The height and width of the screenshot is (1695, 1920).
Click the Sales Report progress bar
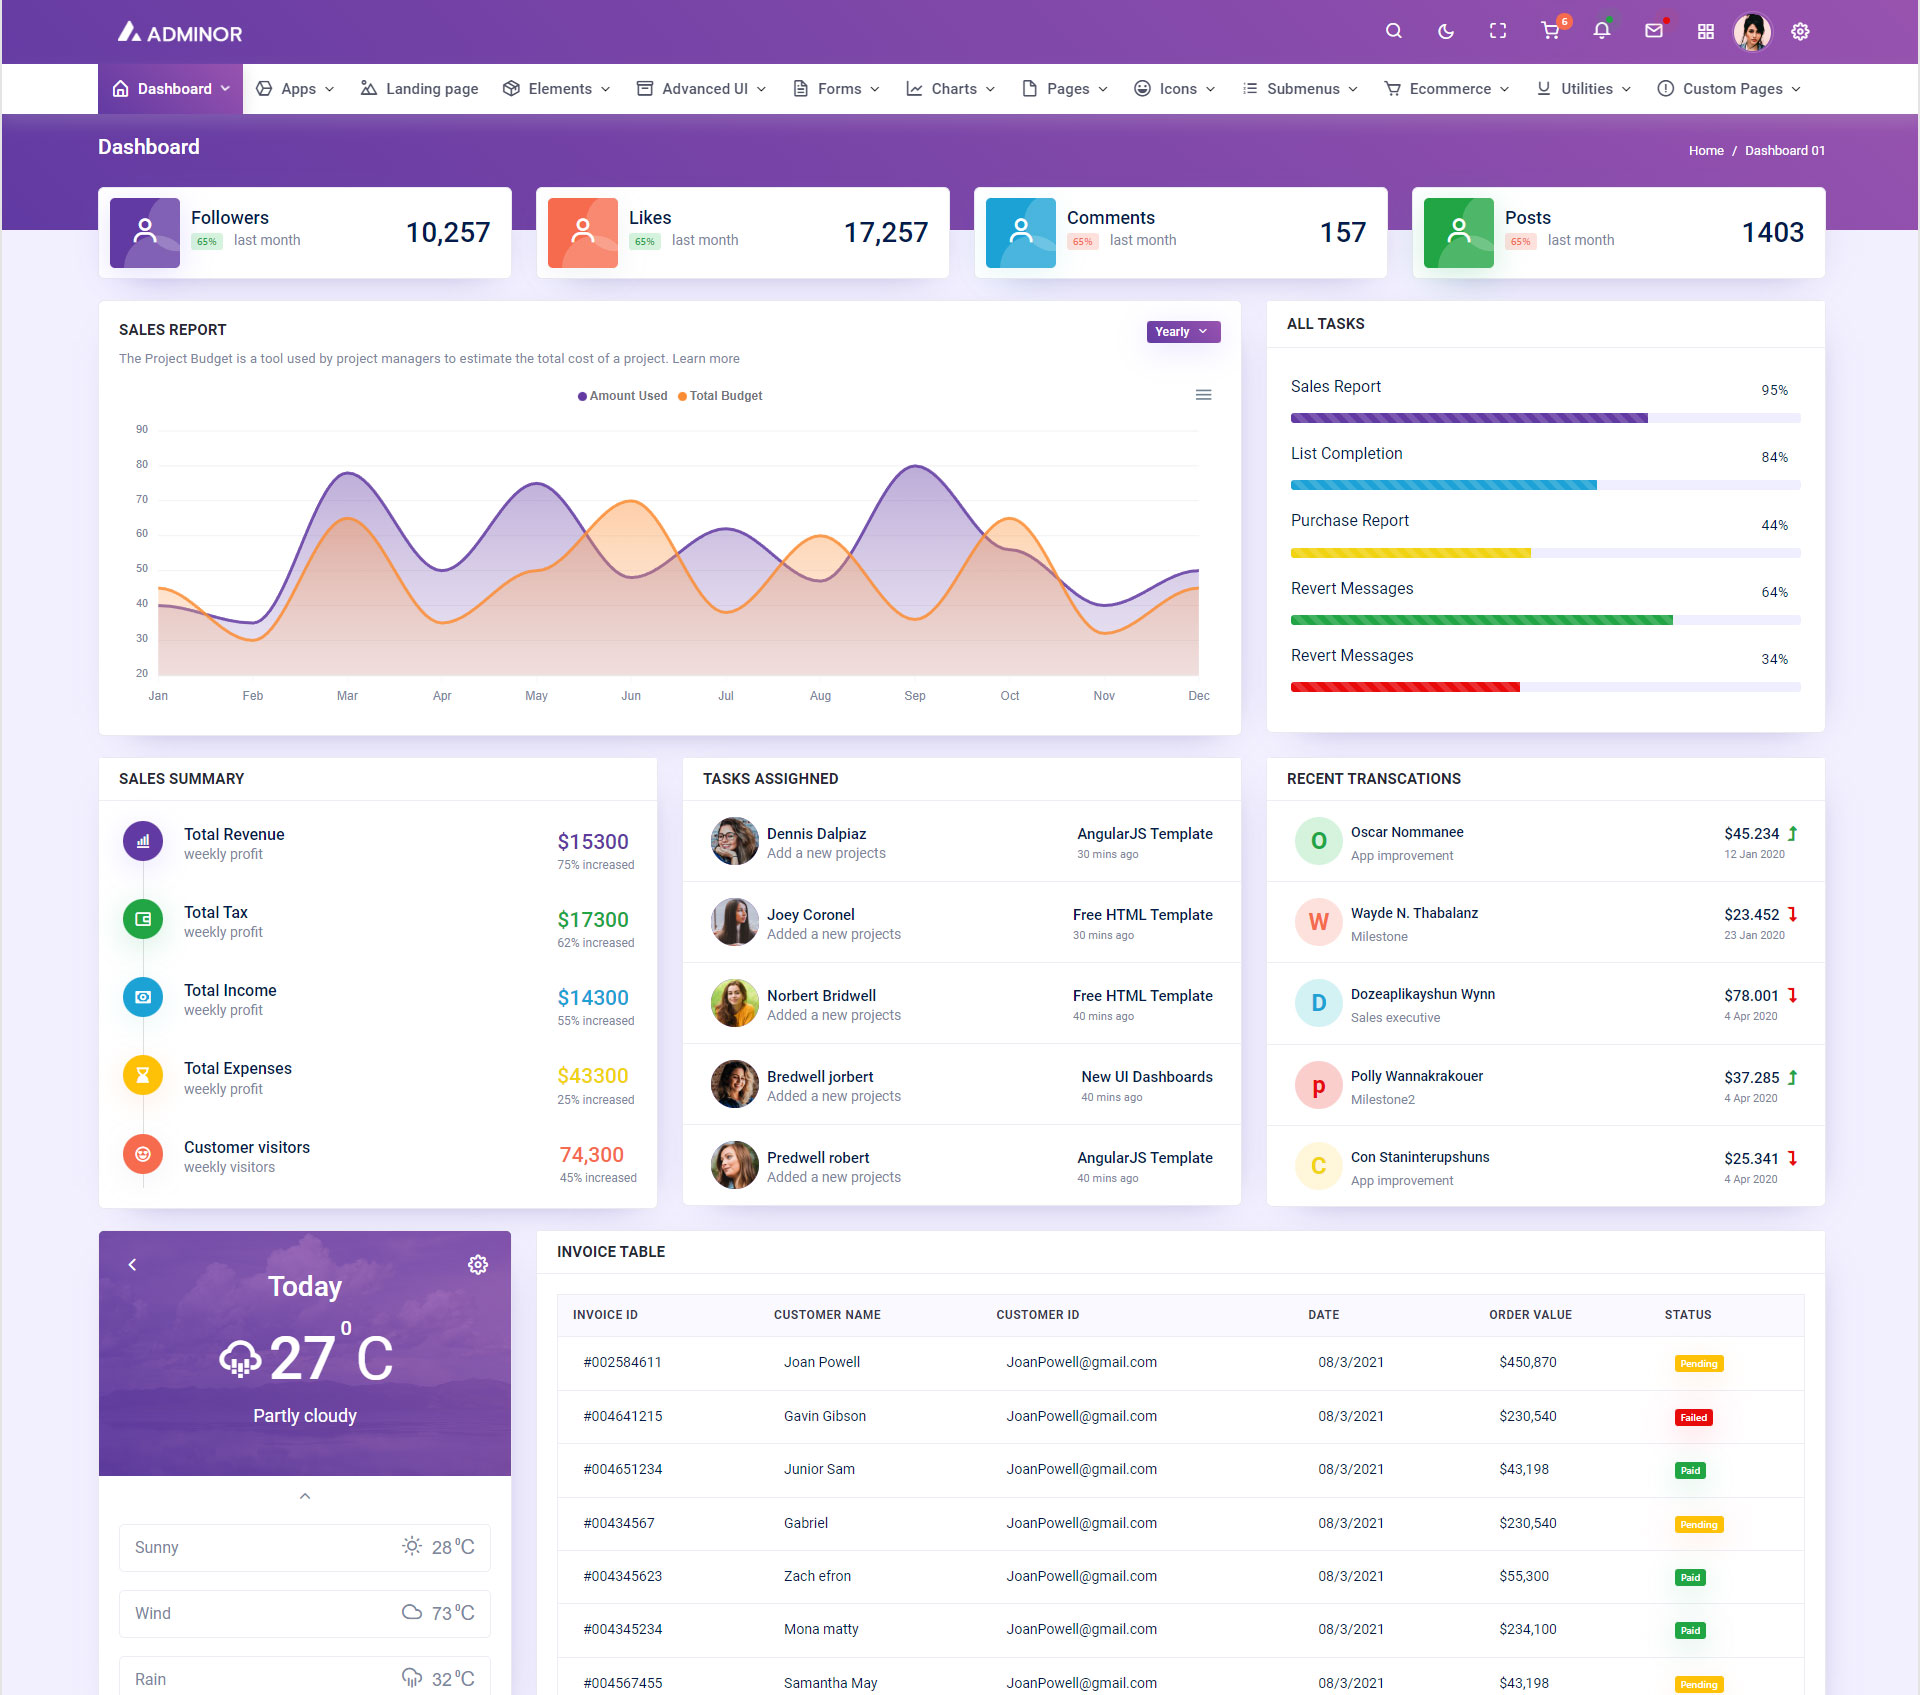(x=1544, y=418)
